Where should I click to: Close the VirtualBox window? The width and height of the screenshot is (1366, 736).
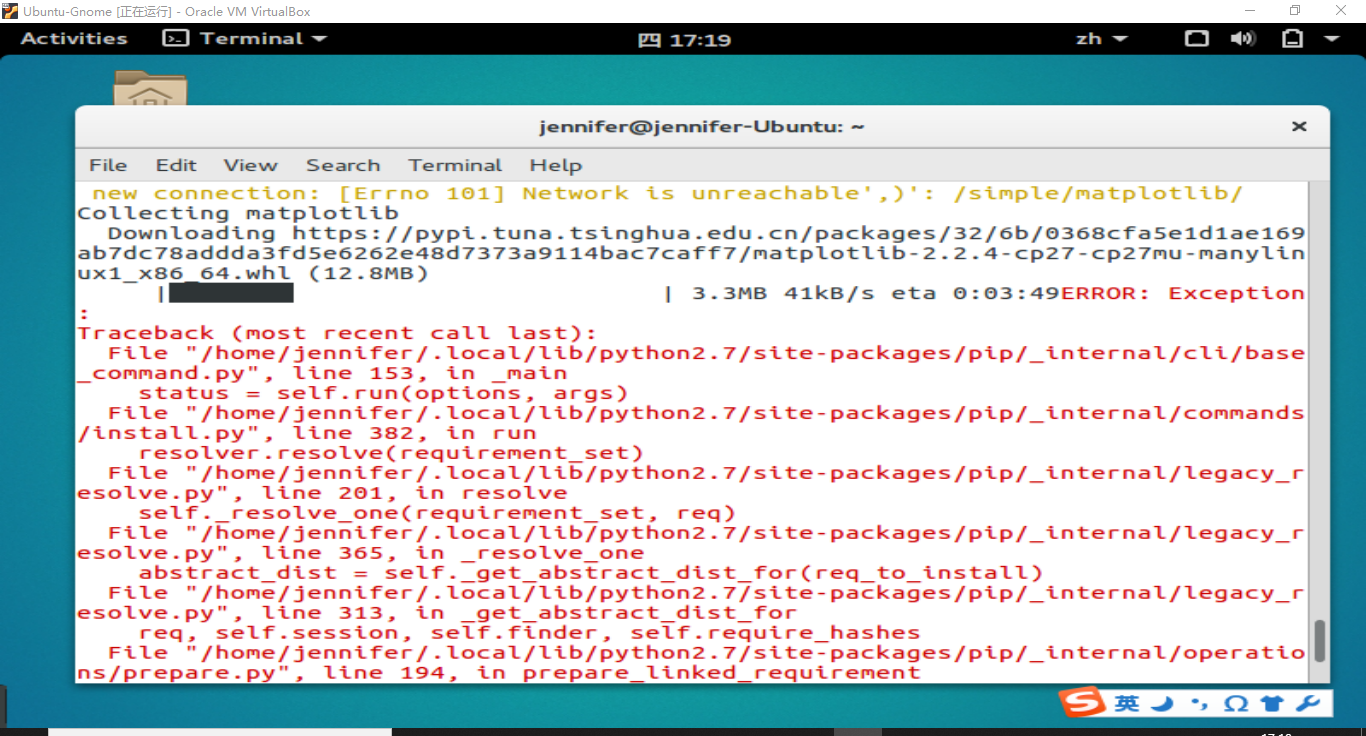[x=1342, y=11]
